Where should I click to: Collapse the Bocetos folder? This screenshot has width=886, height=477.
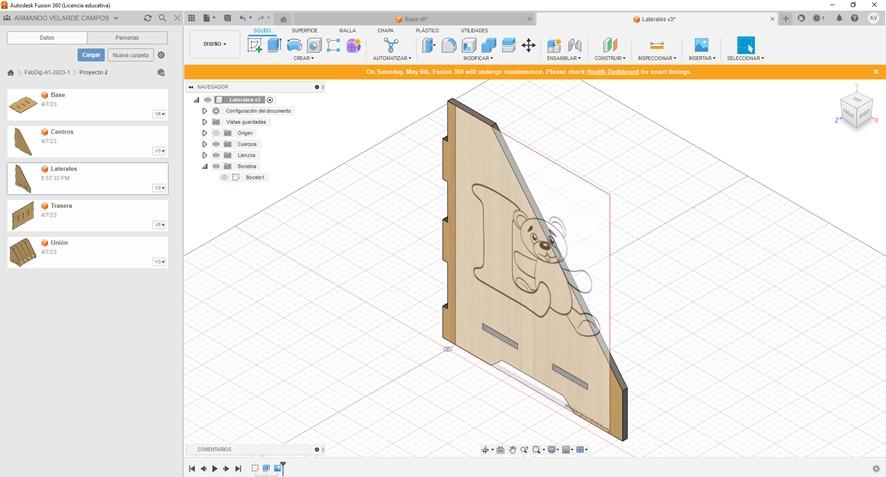point(205,166)
